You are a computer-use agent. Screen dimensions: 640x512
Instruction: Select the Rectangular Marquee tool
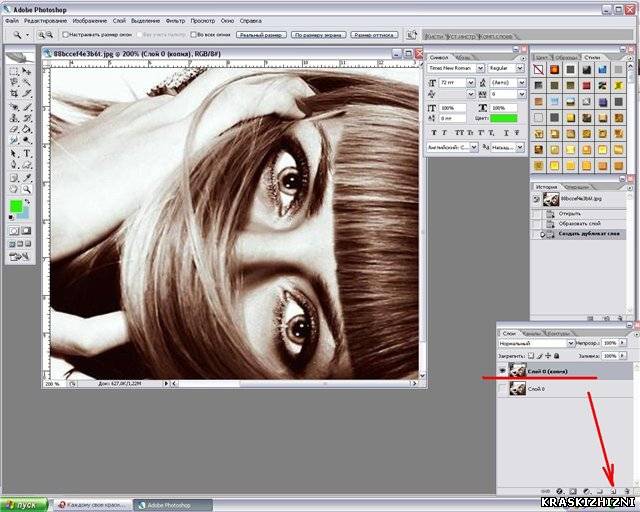pos(14,71)
